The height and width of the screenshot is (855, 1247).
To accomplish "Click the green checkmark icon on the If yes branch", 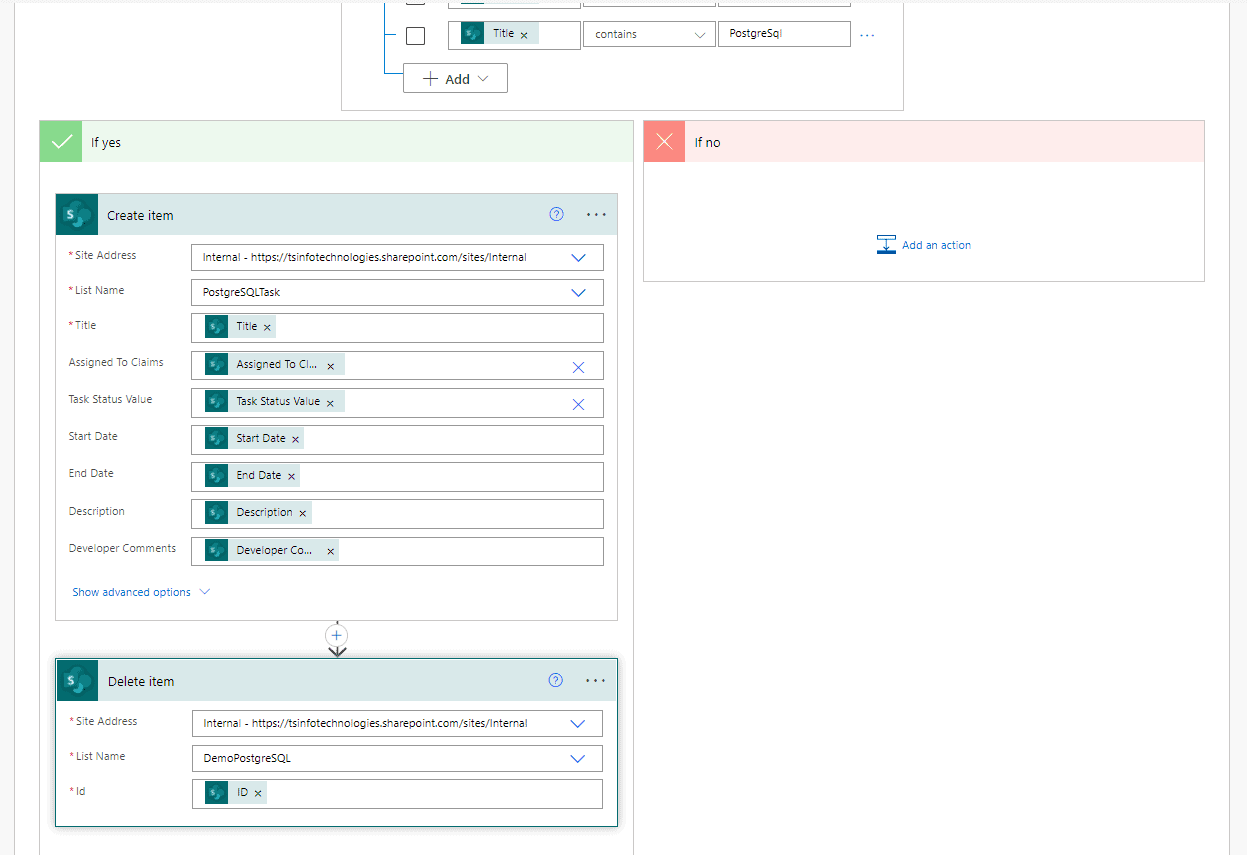I will click(60, 141).
